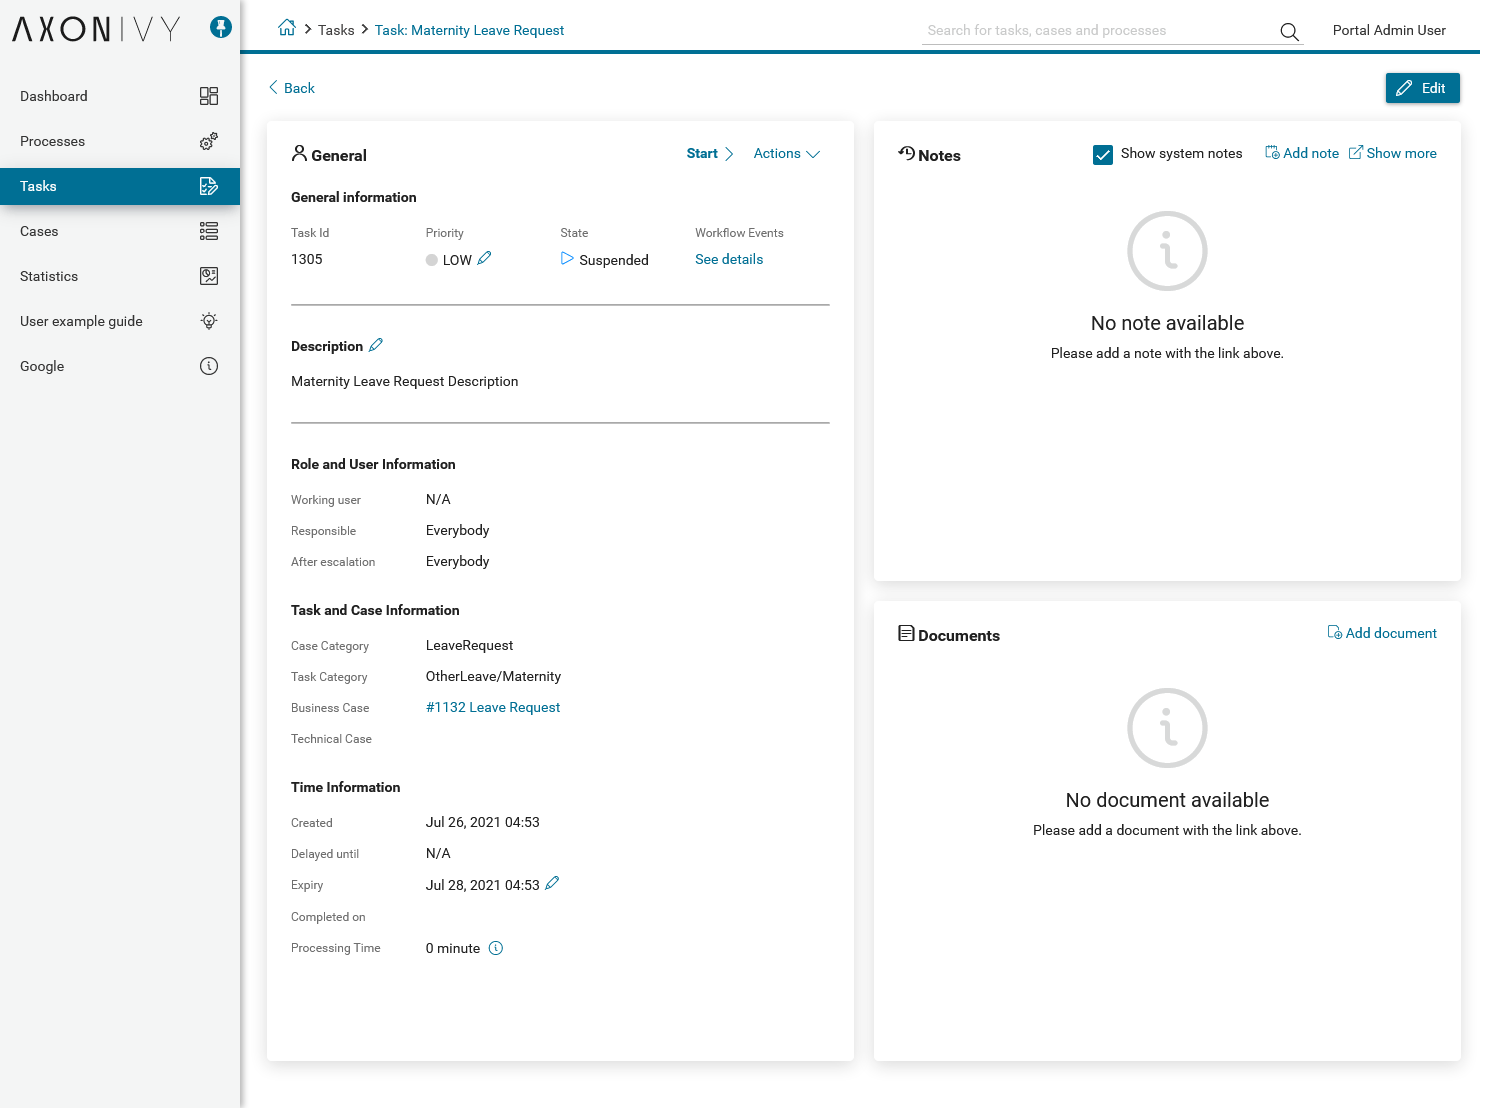Edit description with the pencil icon
1488x1108 pixels.
(376, 345)
